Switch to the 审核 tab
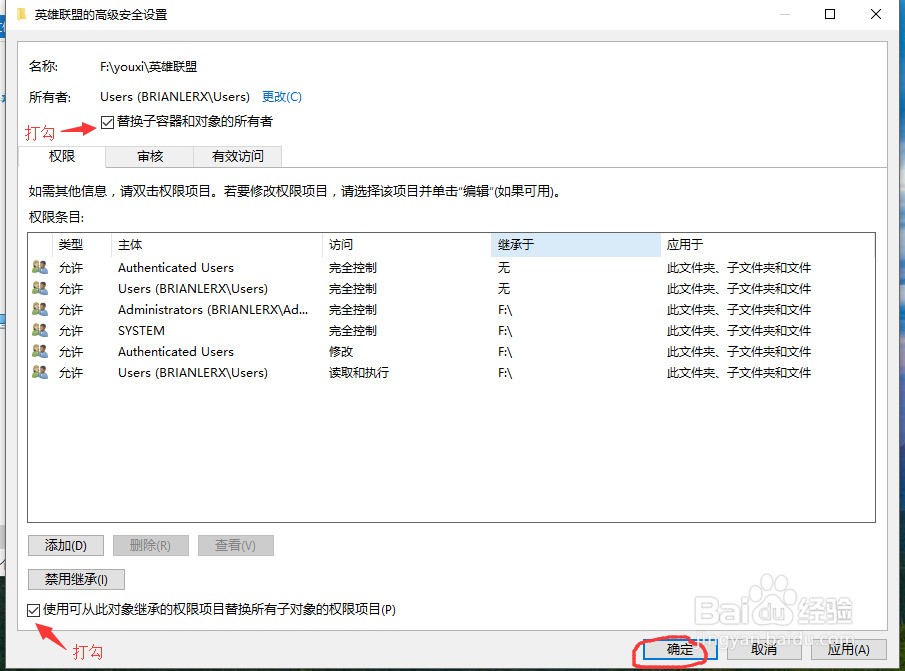 coord(150,156)
